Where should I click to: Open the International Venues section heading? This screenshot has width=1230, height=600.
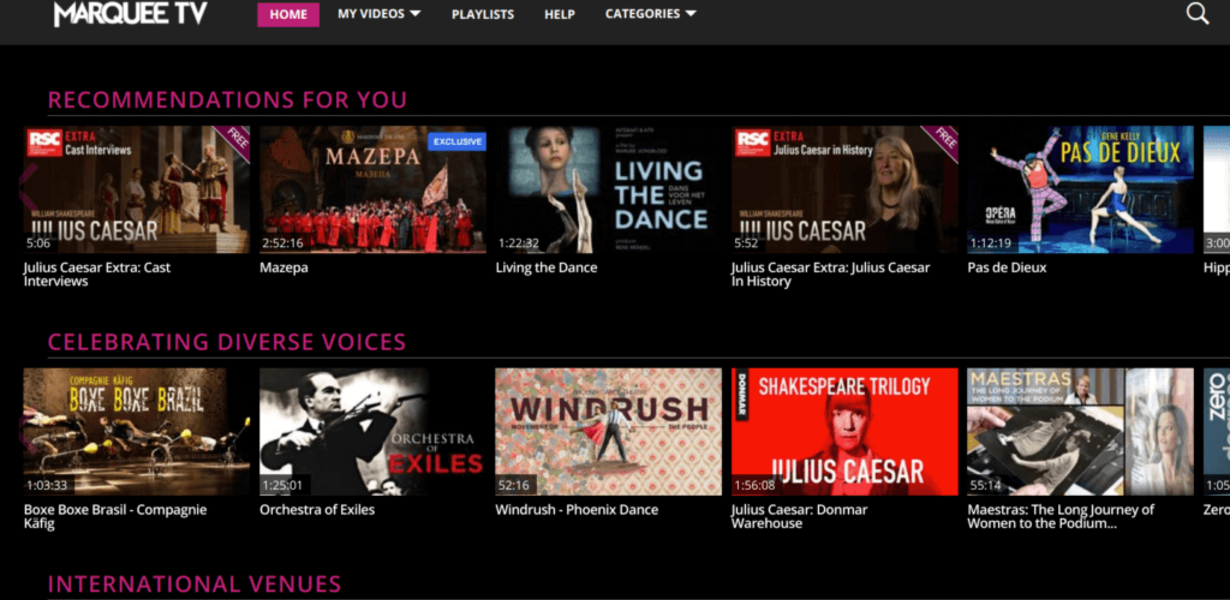[x=195, y=584]
